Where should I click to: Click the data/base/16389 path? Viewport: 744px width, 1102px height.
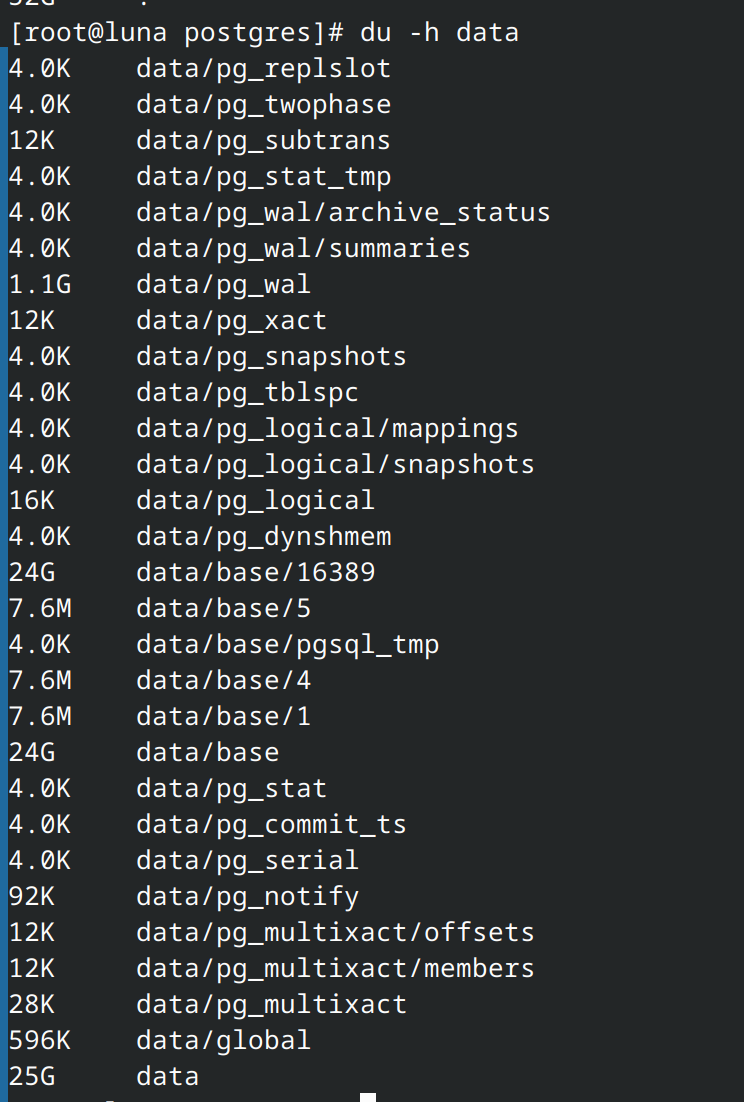click(x=255, y=572)
